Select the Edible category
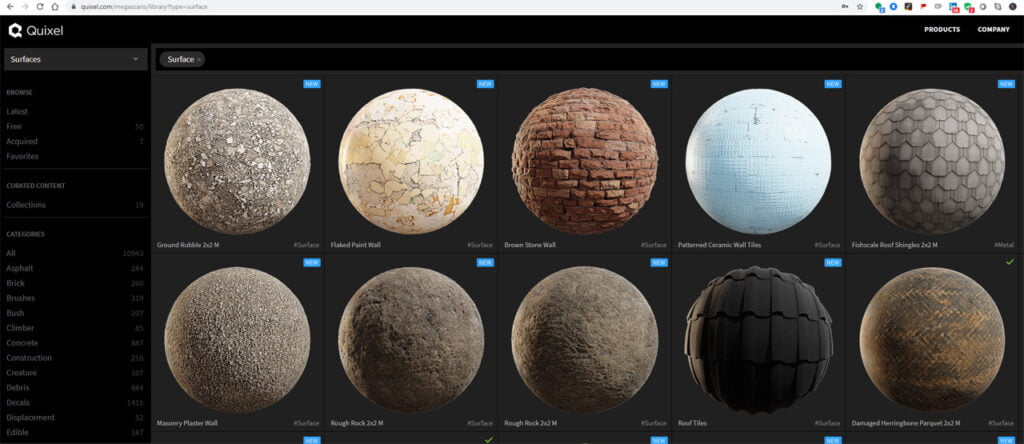This screenshot has width=1024, height=444. [18, 433]
